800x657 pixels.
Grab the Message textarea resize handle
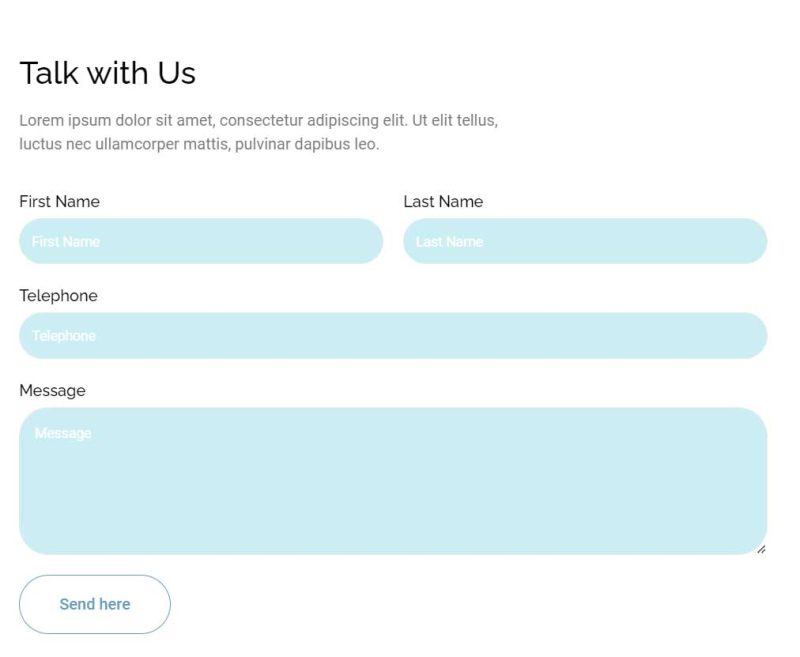(x=761, y=548)
